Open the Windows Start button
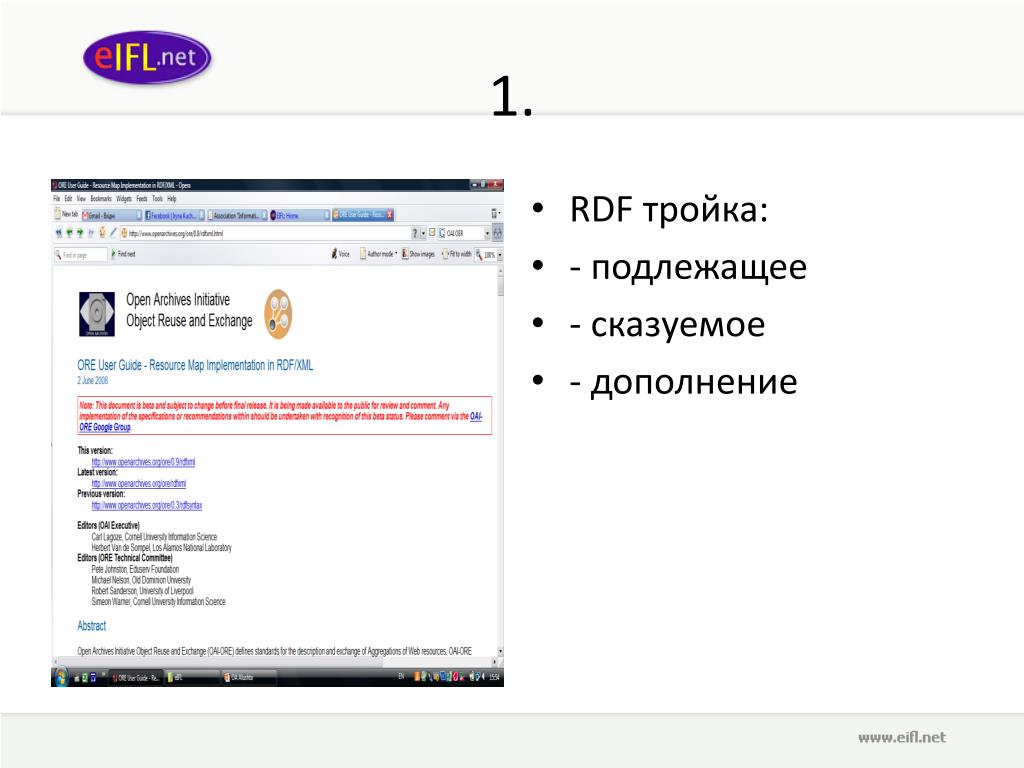 [61, 677]
